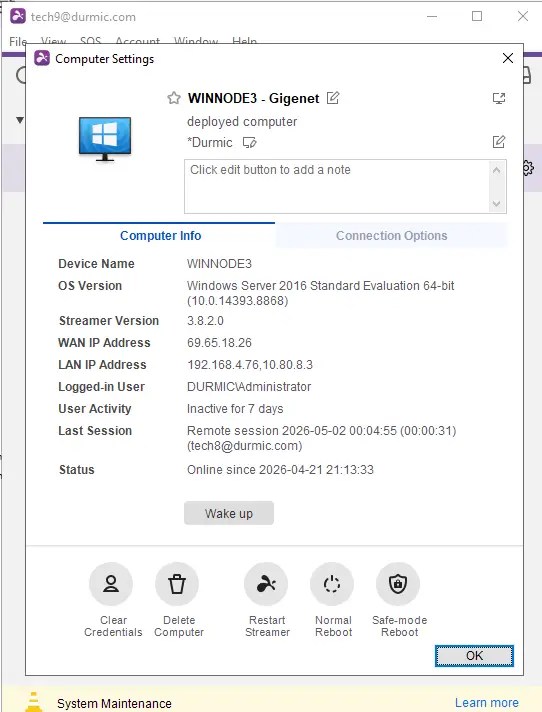Select the LAN IP value 192.168.4.76,10.80.8.3
This screenshot has width=542, height=712.
click(250, 365)
